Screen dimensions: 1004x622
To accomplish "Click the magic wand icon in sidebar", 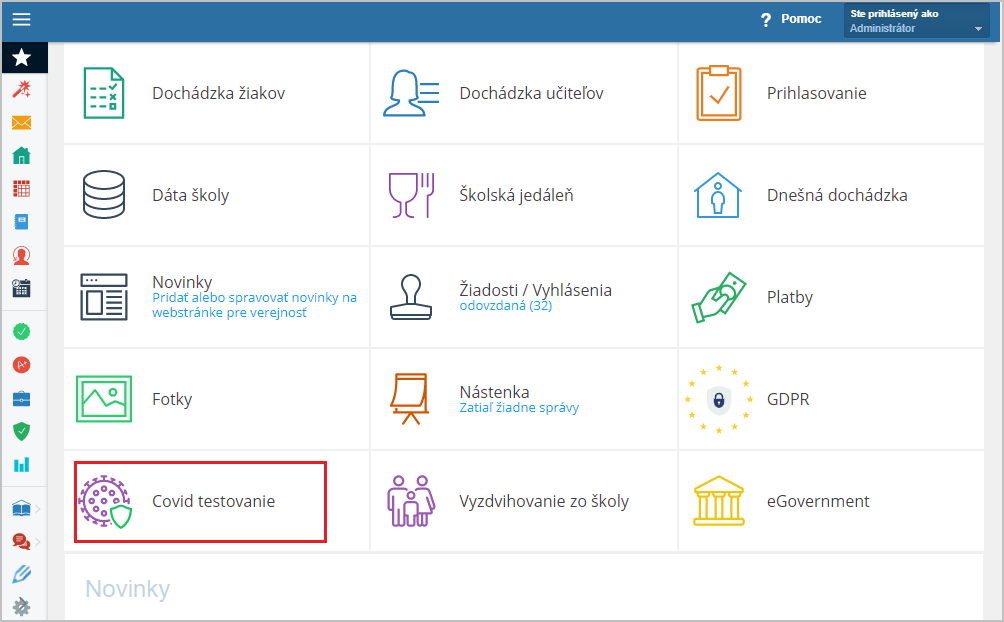I will coord(21,91).
